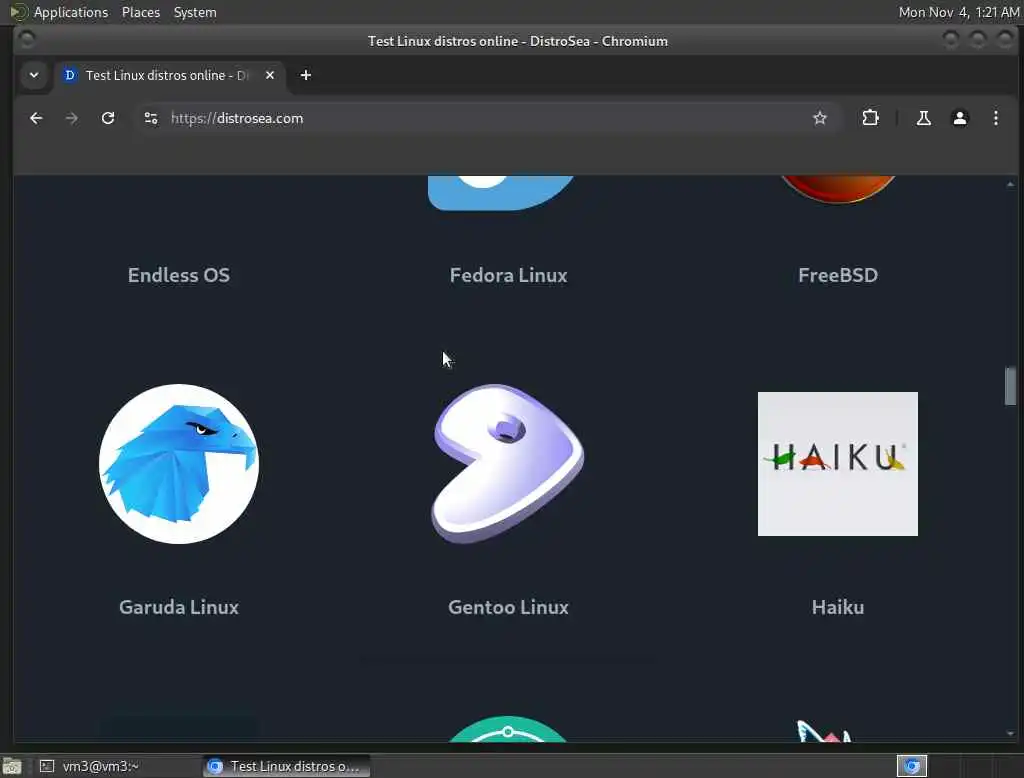Select the Test Linux distros online tab
This screenshot has width=1024, height=778.
point(170,75)
